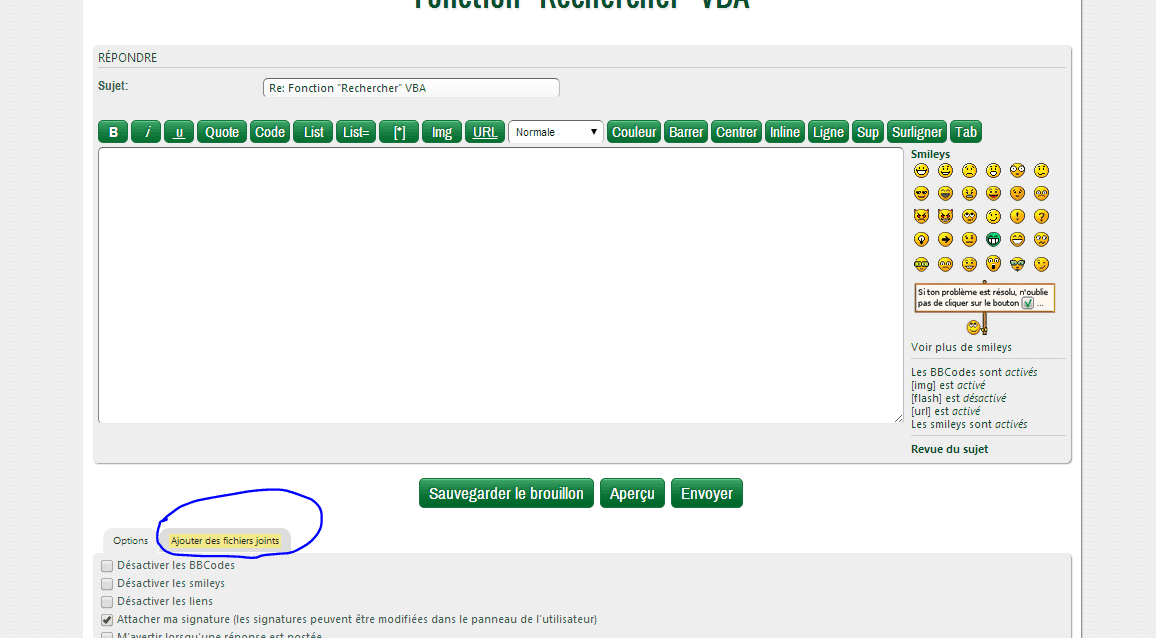Uncheck 'Attacher ma signature'
Screen dimensions: 1156x638
point(107,620)
